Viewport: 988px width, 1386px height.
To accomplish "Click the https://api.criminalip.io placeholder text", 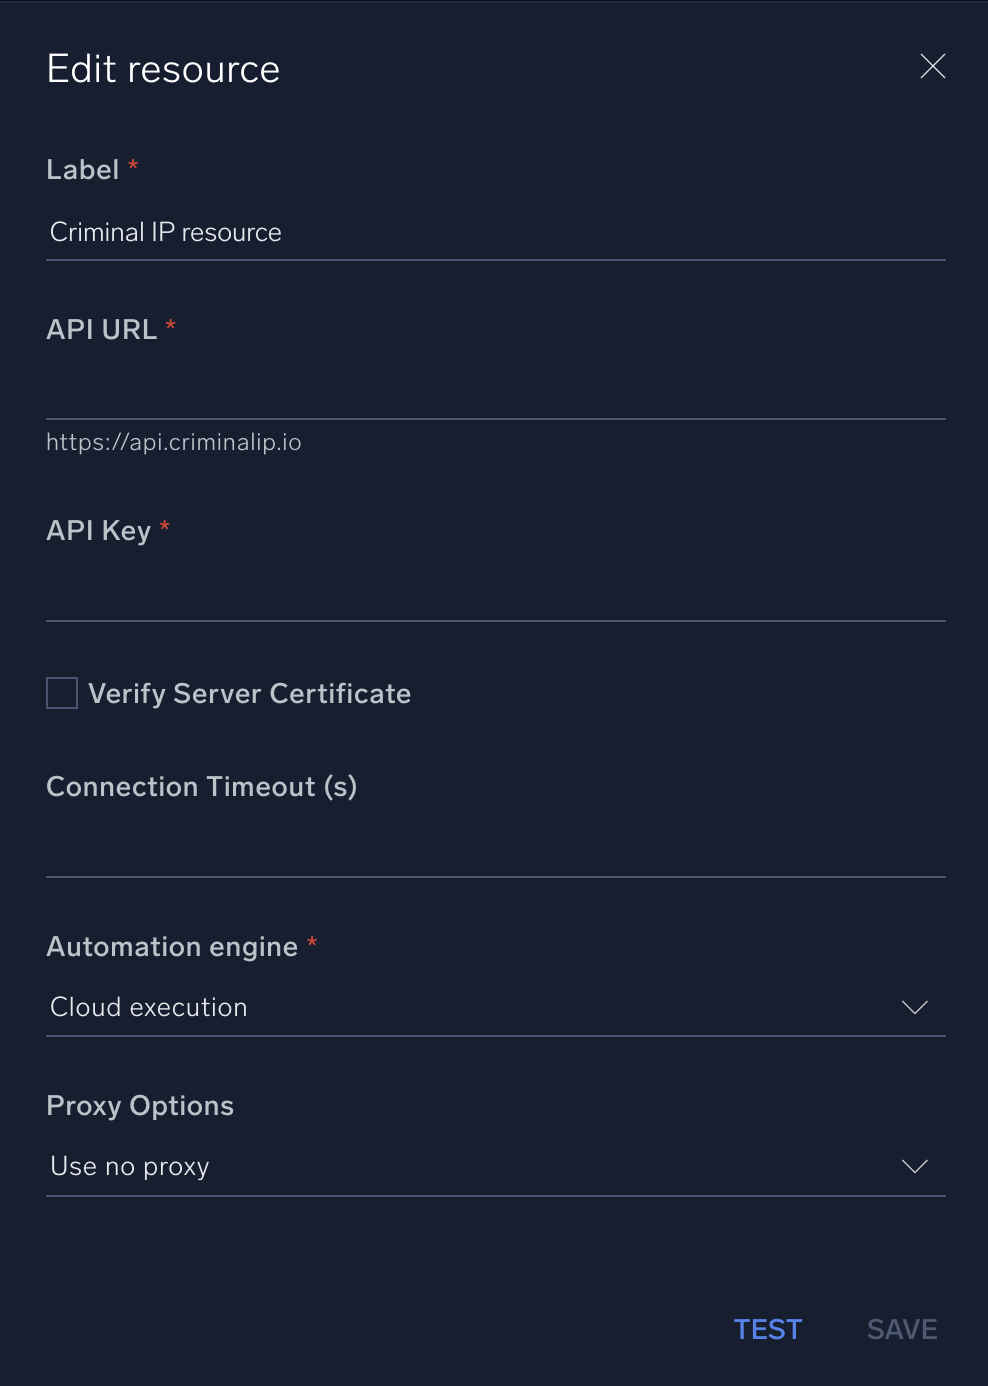I will [x=173, y=441].
